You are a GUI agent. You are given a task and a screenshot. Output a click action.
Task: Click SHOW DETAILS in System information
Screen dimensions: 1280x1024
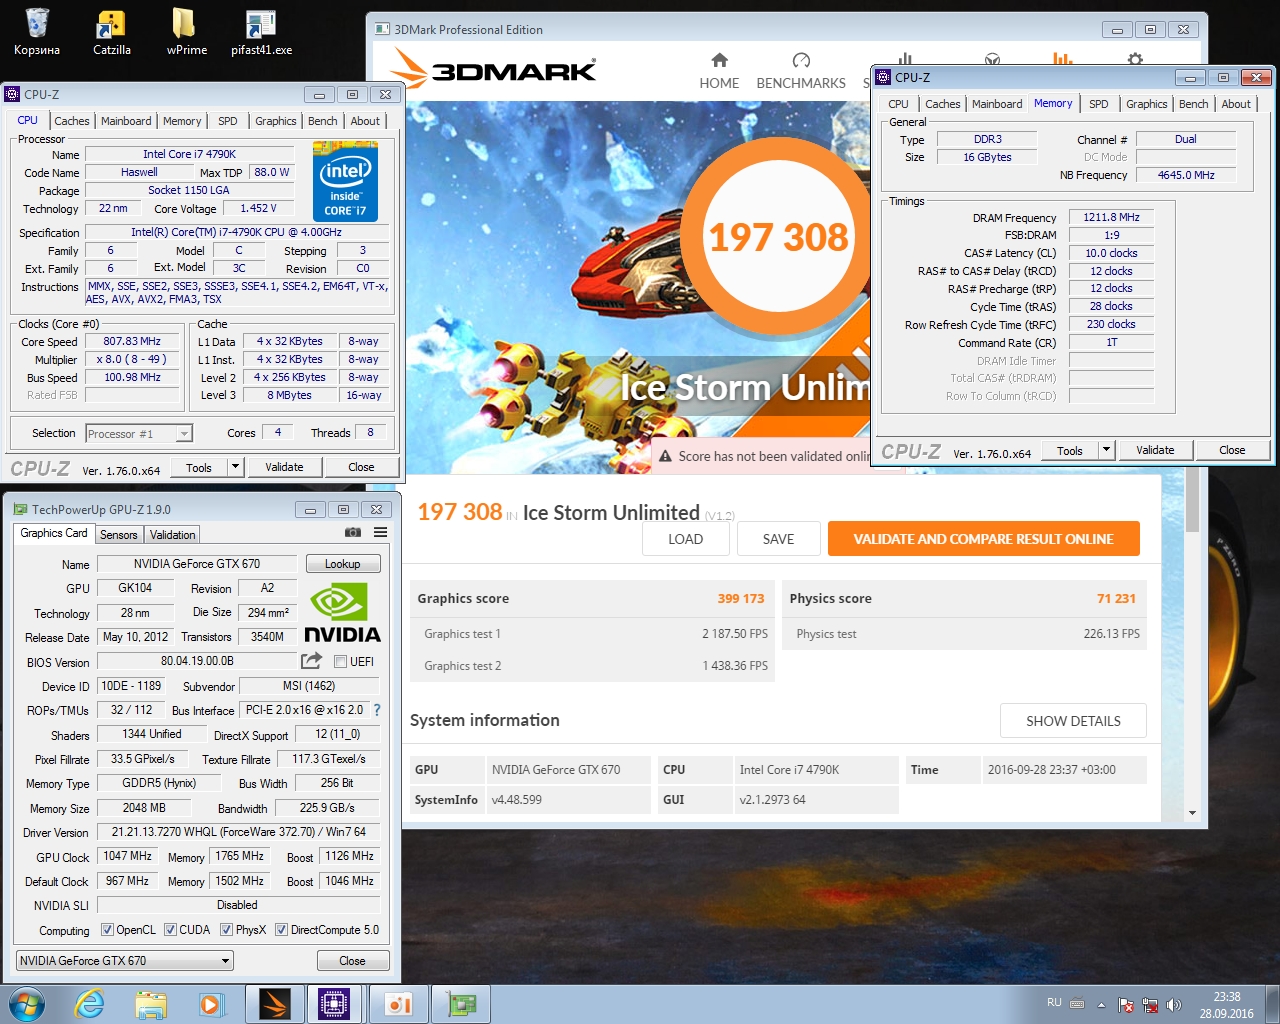pos(1073,721)
